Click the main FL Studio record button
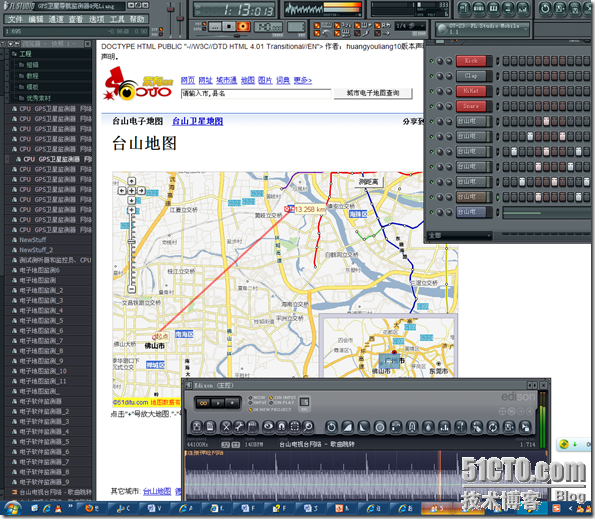Image resolution: width=595 pixels, height=519 pixels. [243, 27]
